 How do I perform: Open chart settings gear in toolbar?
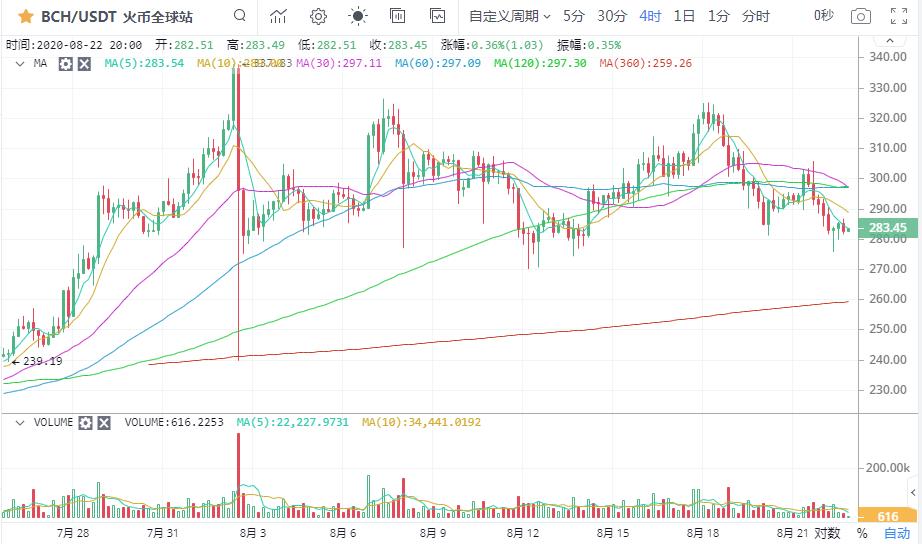(x=318, y=16)
